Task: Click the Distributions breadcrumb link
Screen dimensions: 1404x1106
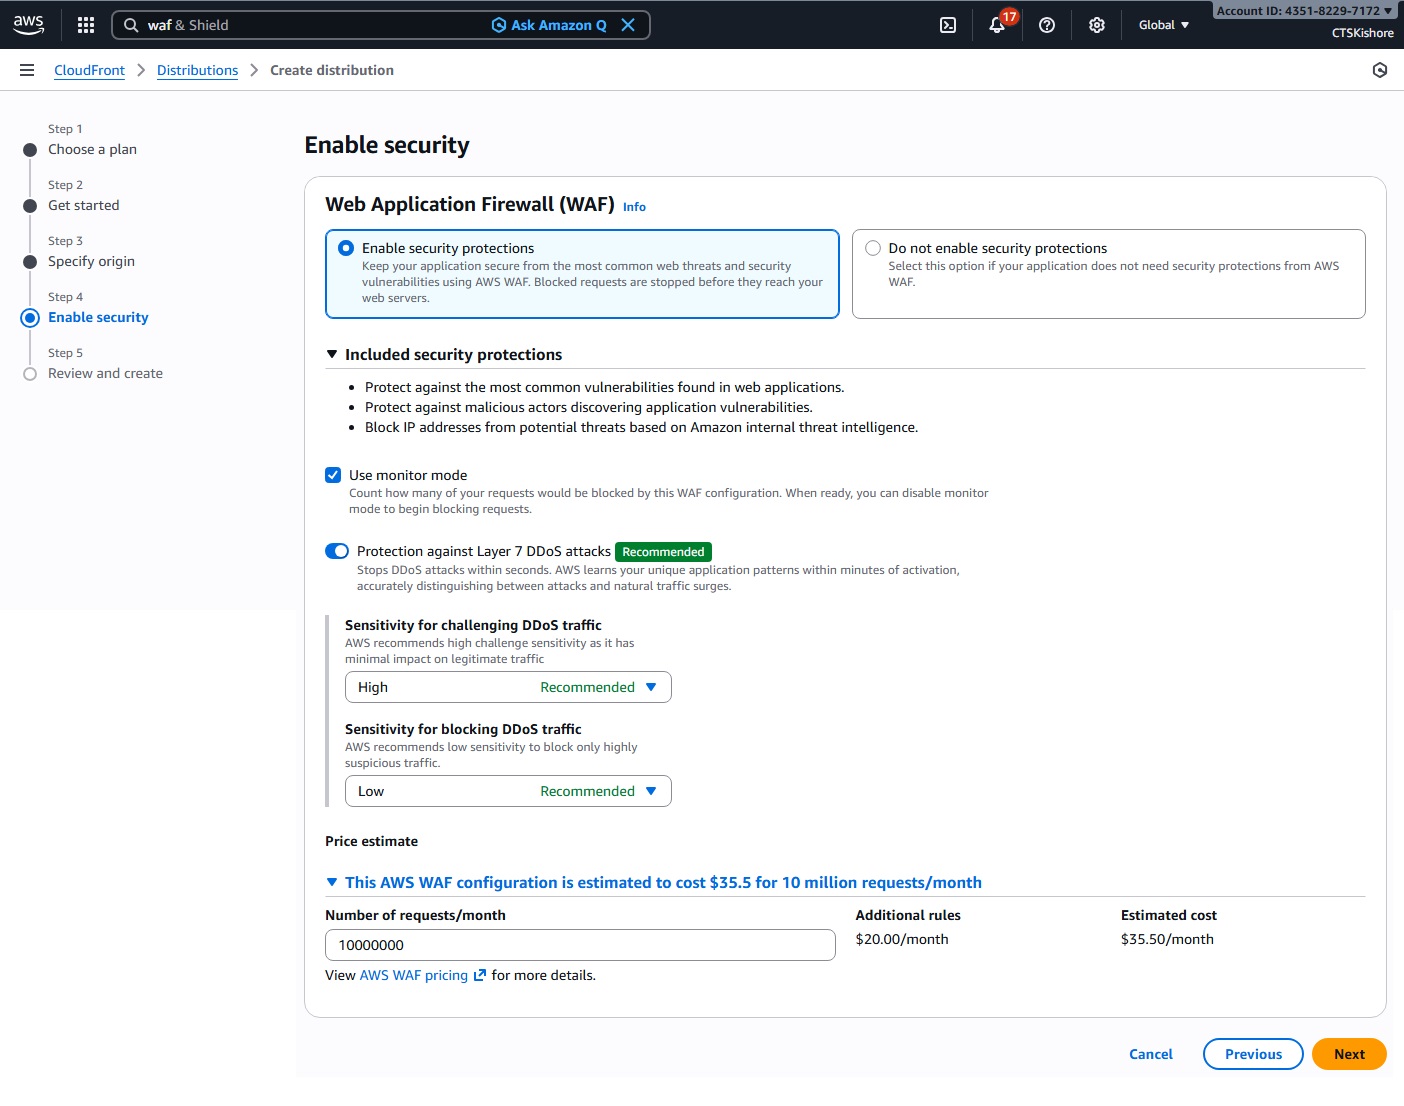Action: [197, 70]
